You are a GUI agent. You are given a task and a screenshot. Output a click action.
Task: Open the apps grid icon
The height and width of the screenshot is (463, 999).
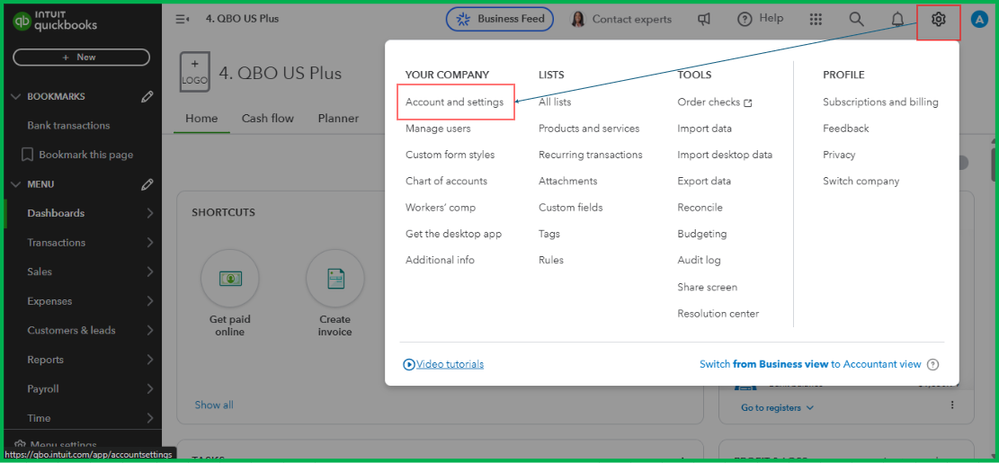coord(816,19)
